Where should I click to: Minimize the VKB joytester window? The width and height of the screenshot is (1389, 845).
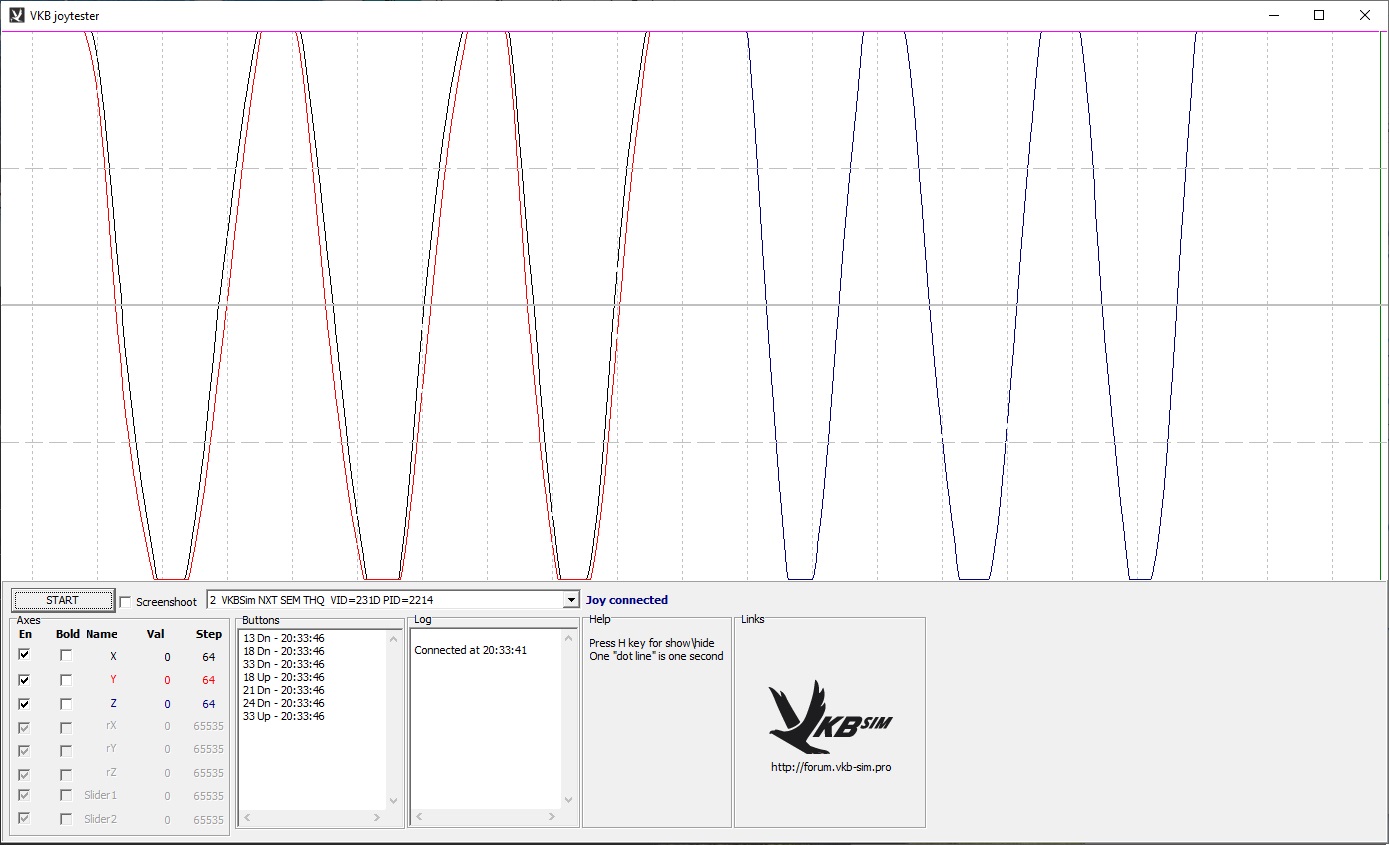point(1274,15)
